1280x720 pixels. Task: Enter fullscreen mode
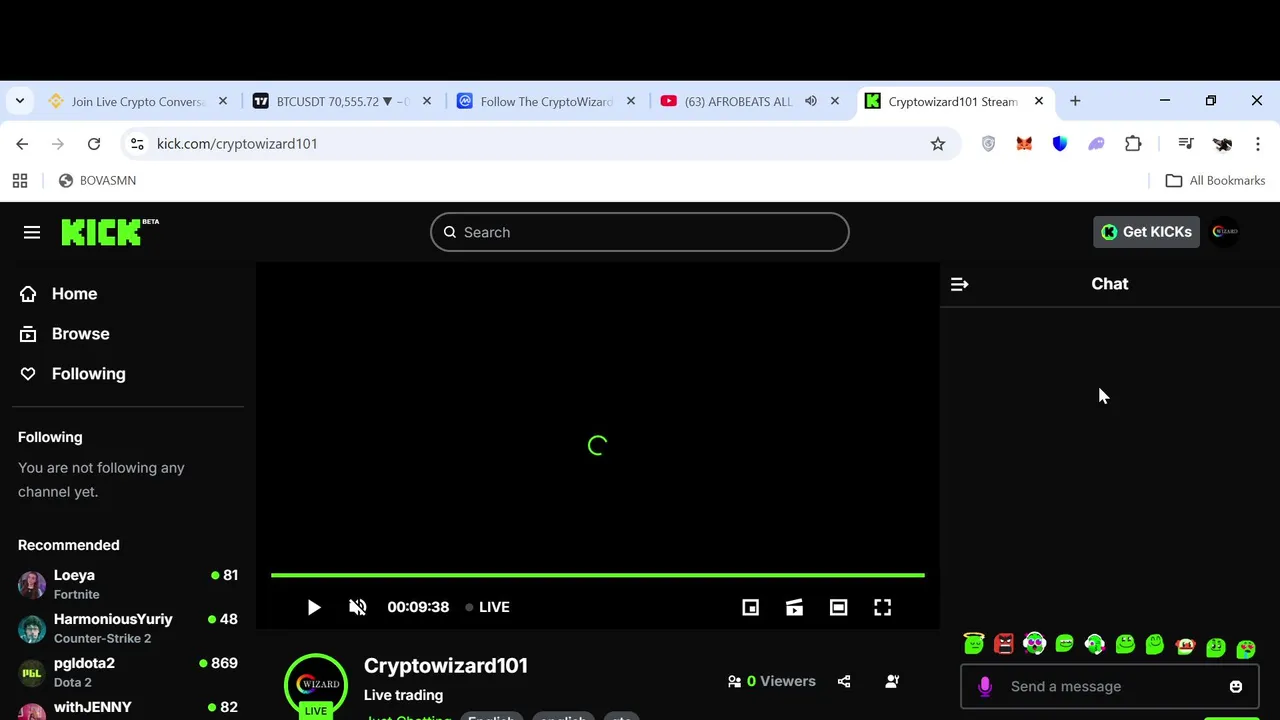pos(882,607)
